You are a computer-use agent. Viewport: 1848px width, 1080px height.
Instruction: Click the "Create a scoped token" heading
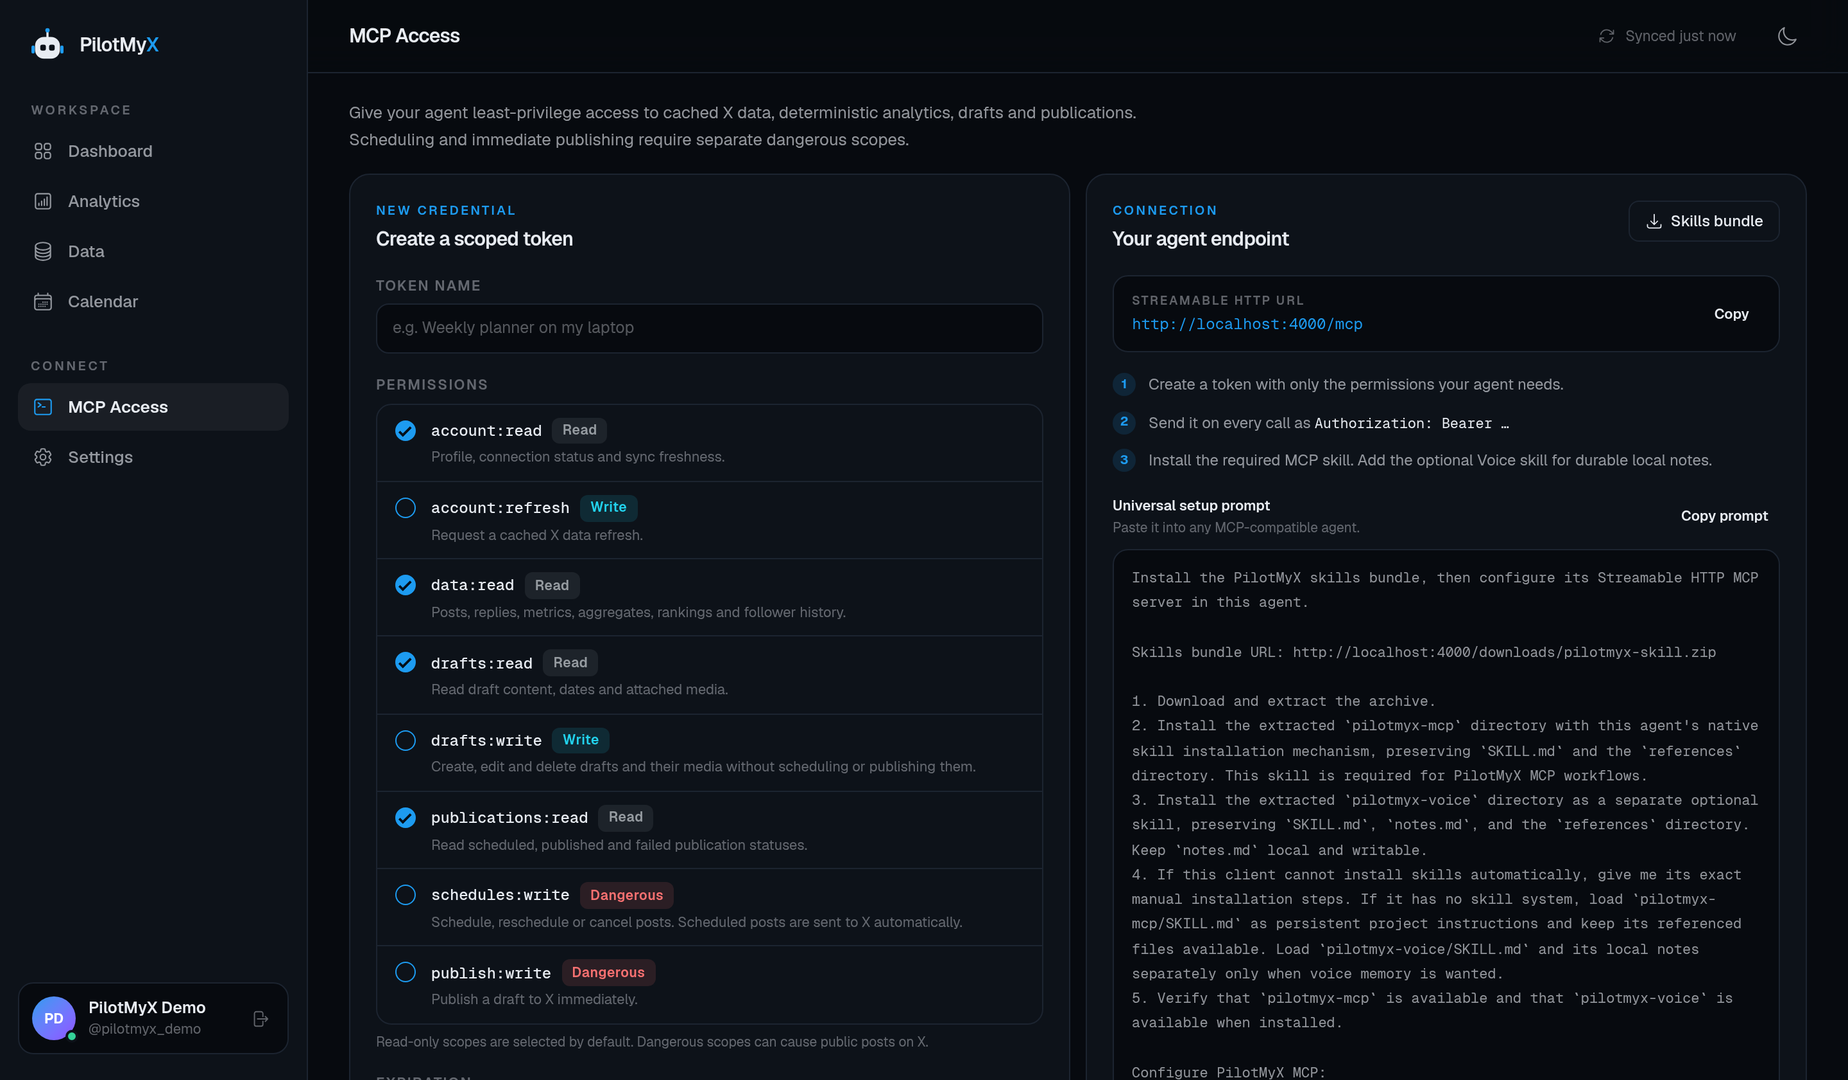[474, 239]
